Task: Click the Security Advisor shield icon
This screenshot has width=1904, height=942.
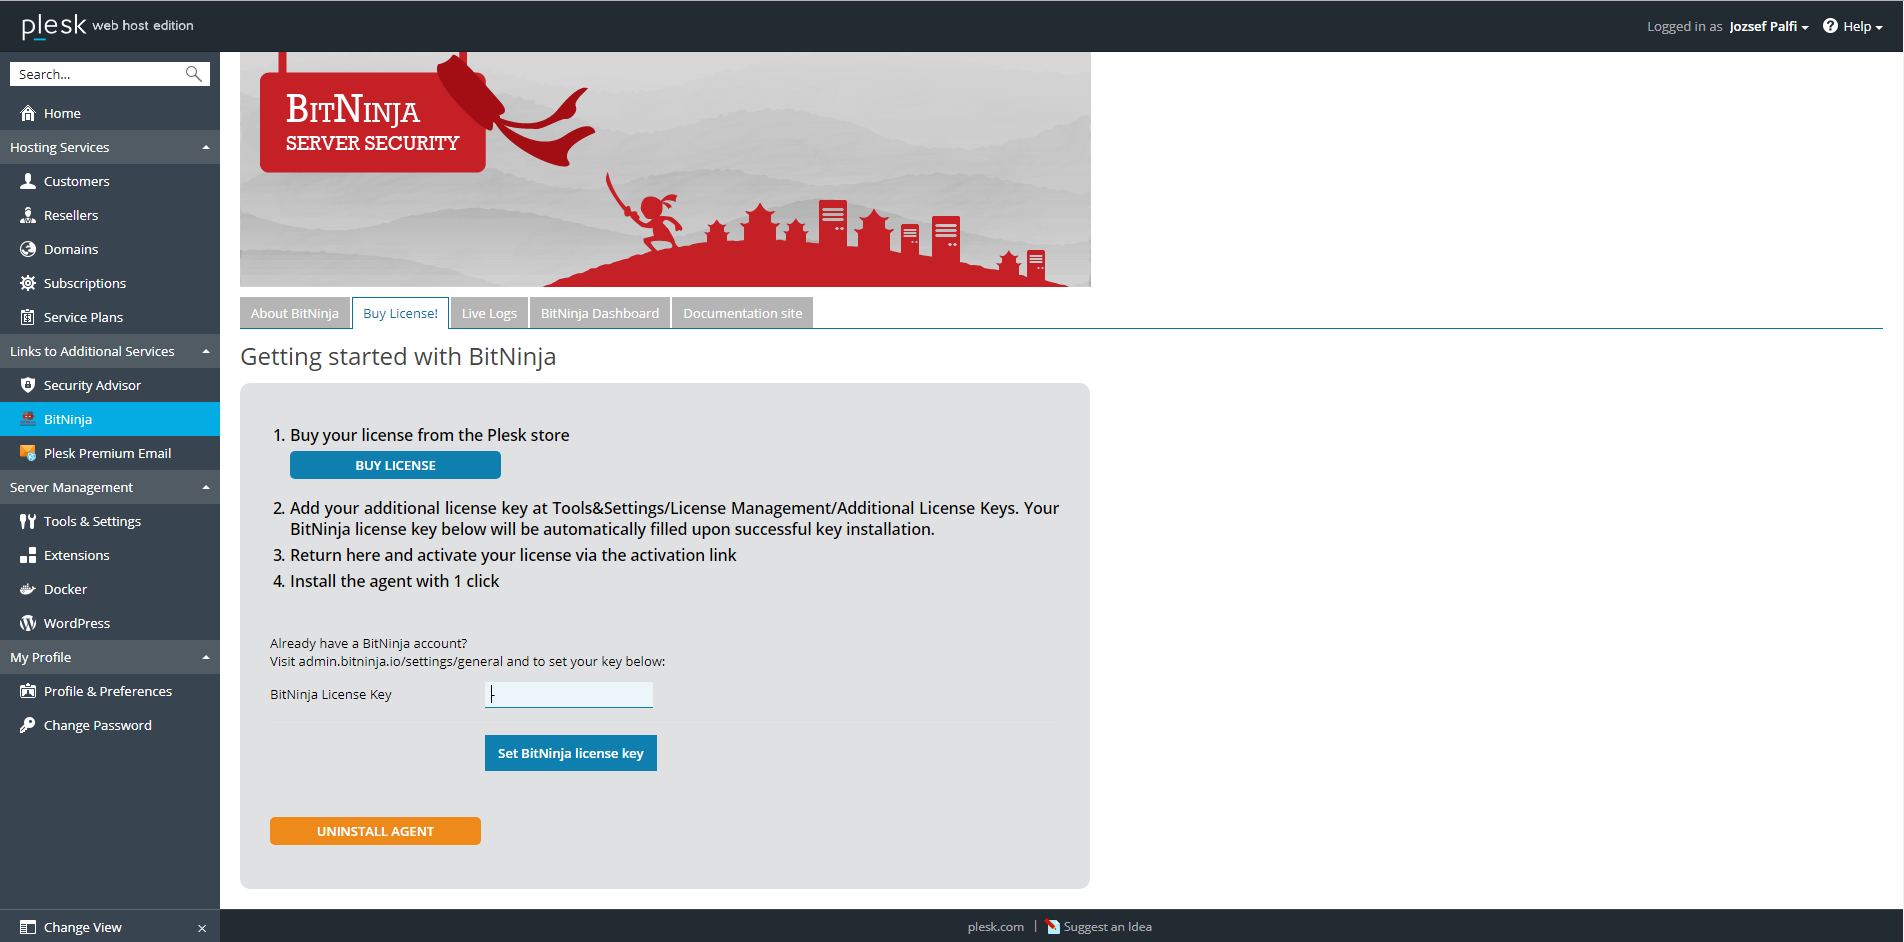Action: point(28,385)
